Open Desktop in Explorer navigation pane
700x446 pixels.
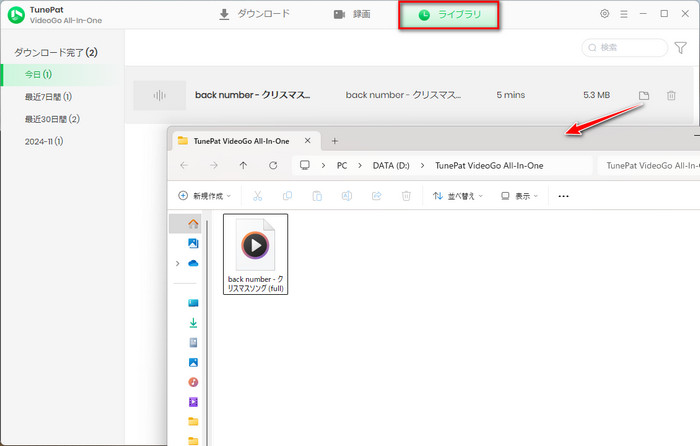(x=193, y=303)
